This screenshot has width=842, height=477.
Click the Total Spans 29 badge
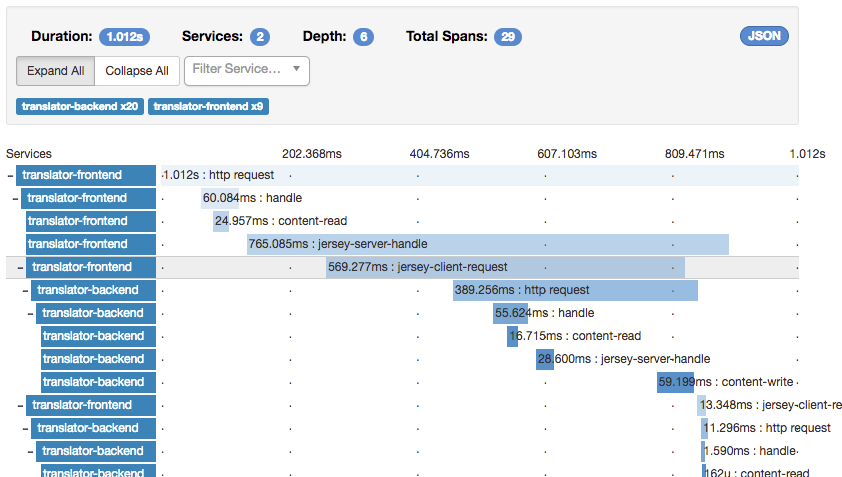(x=507, y=37)
